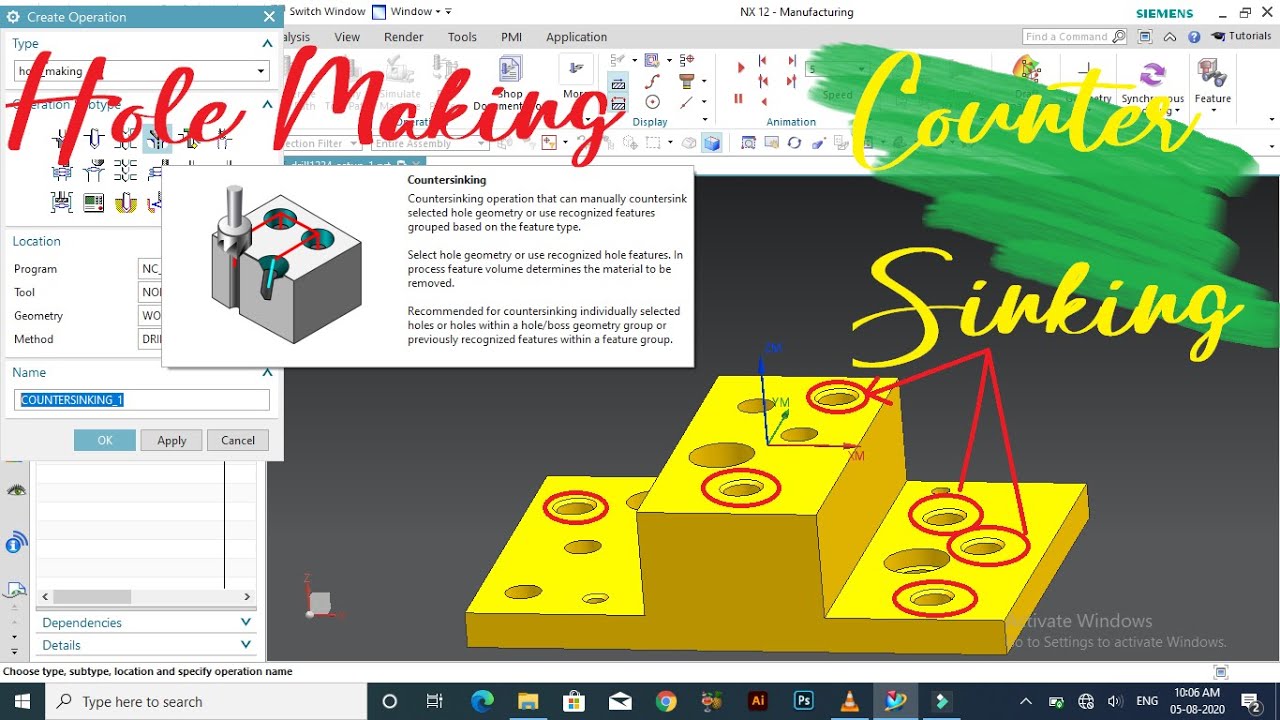Open the PMI ribbon tab
Screen dimensions: 1280x720
tap(511, 37)
